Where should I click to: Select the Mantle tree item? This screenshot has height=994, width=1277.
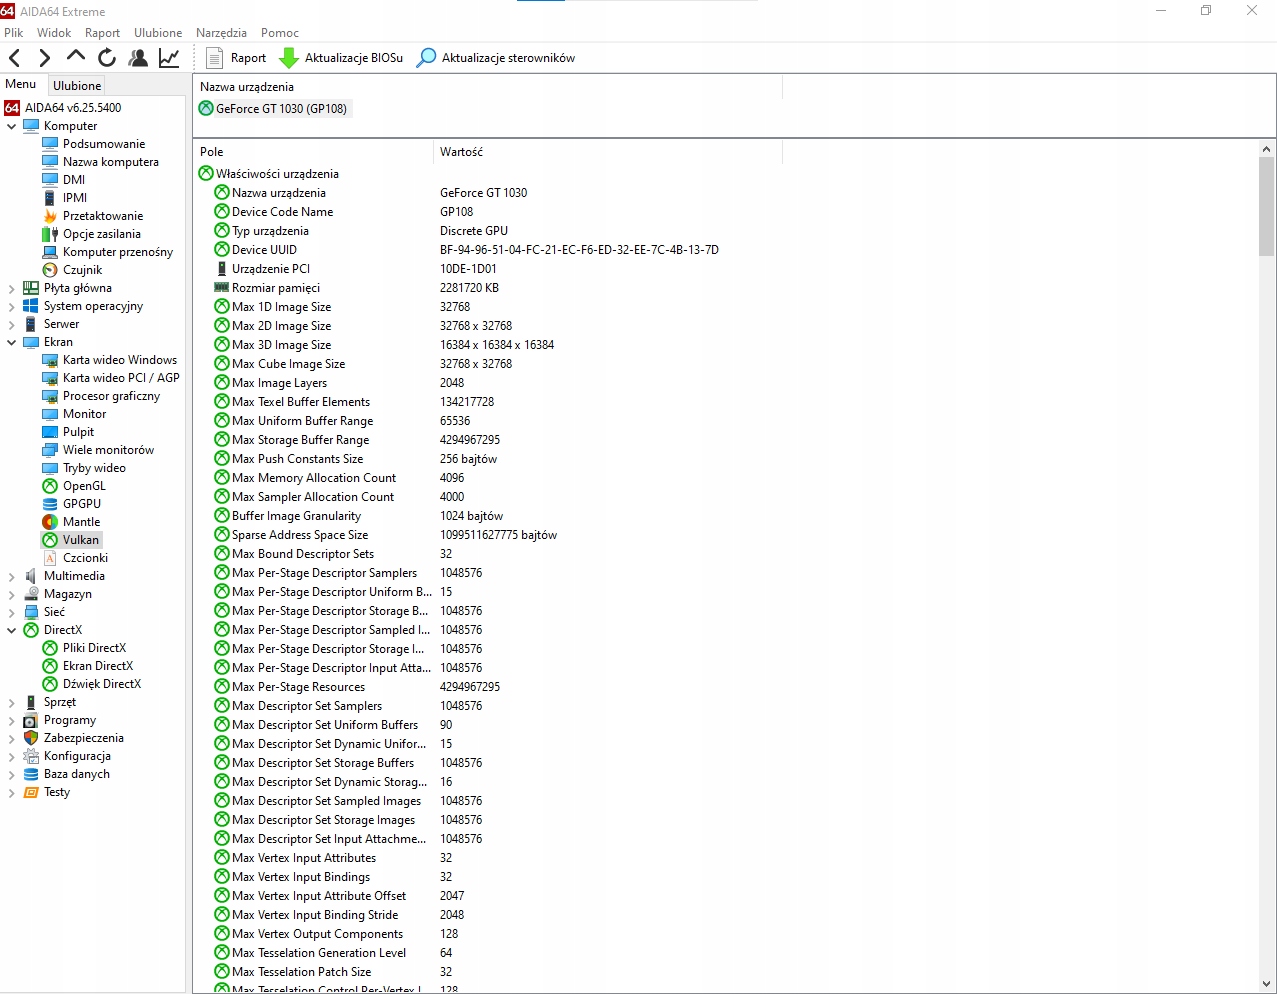point(71,522)
